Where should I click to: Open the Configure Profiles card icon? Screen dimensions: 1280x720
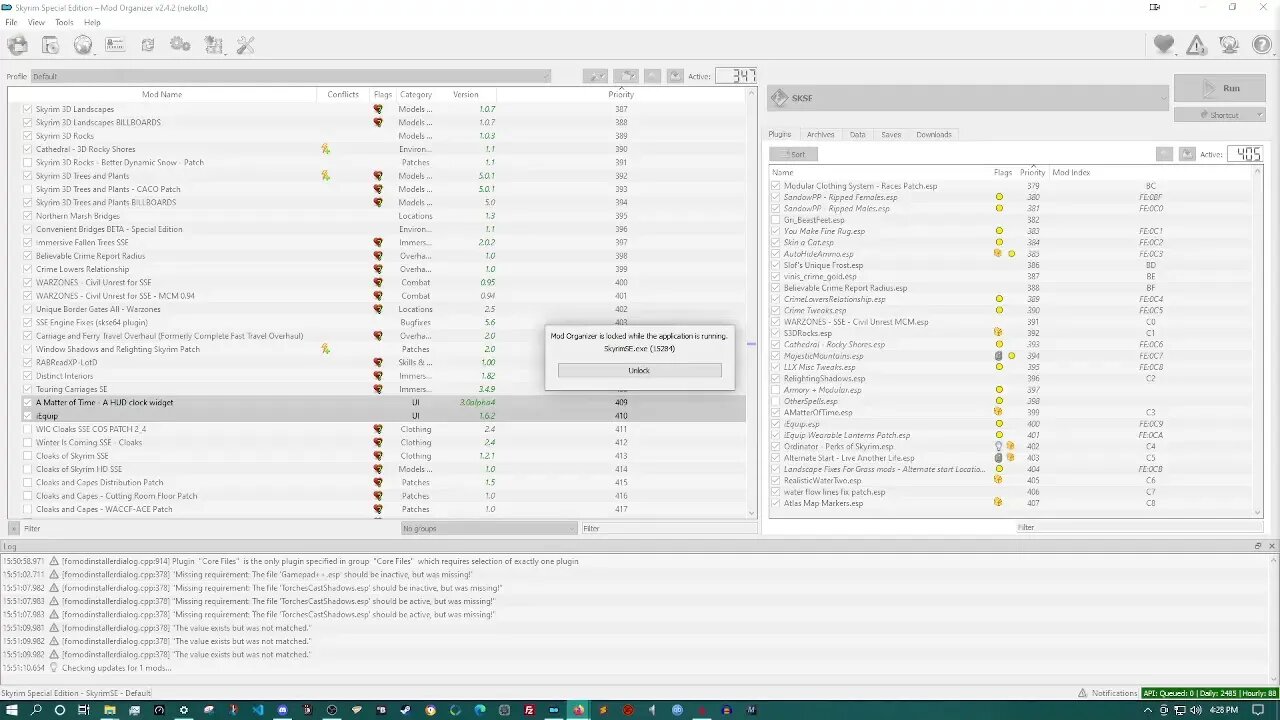115,45
